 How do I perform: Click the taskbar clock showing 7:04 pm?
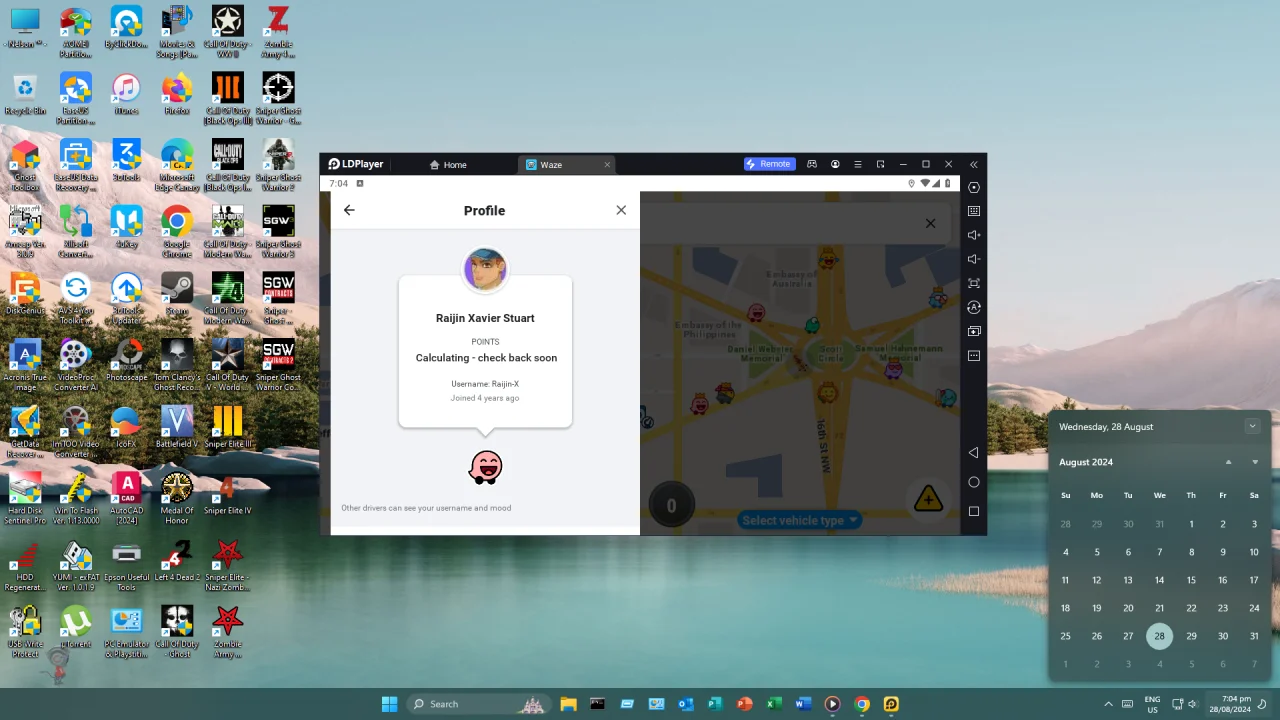(x=1229, y=704)
